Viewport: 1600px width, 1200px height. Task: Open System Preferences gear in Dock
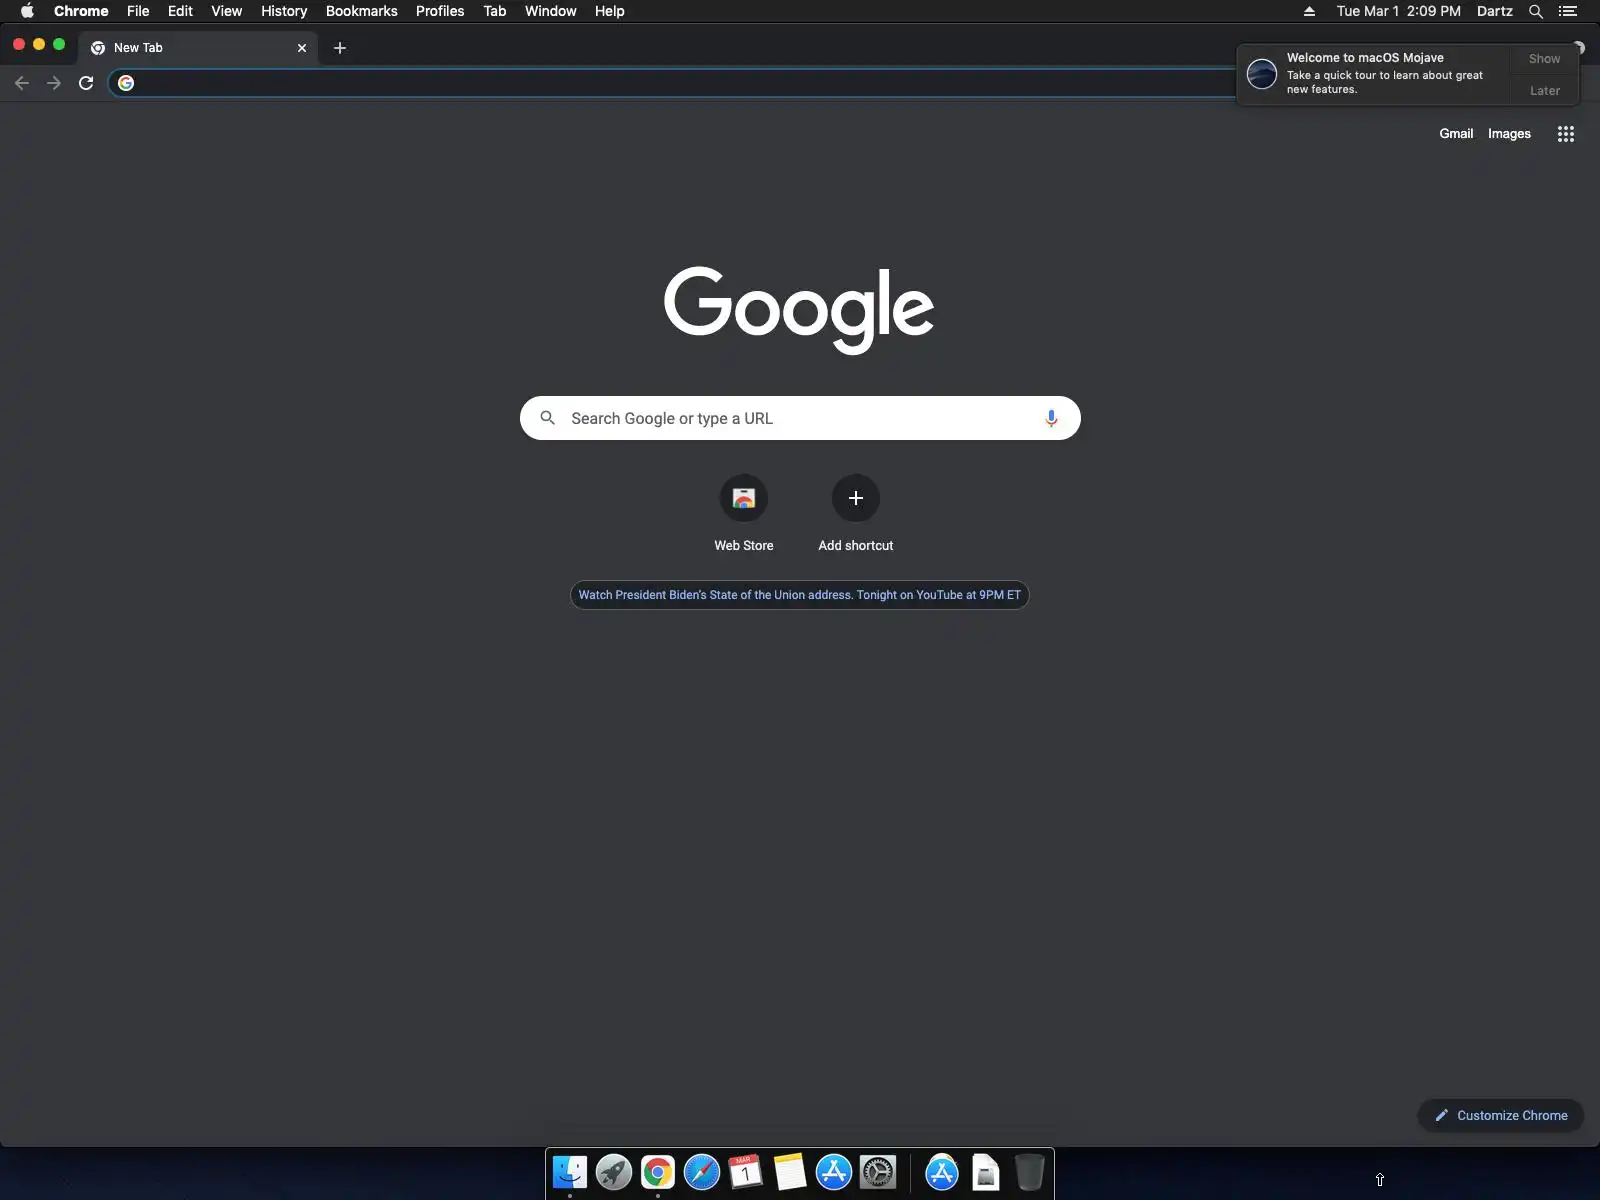[878, 1172]
